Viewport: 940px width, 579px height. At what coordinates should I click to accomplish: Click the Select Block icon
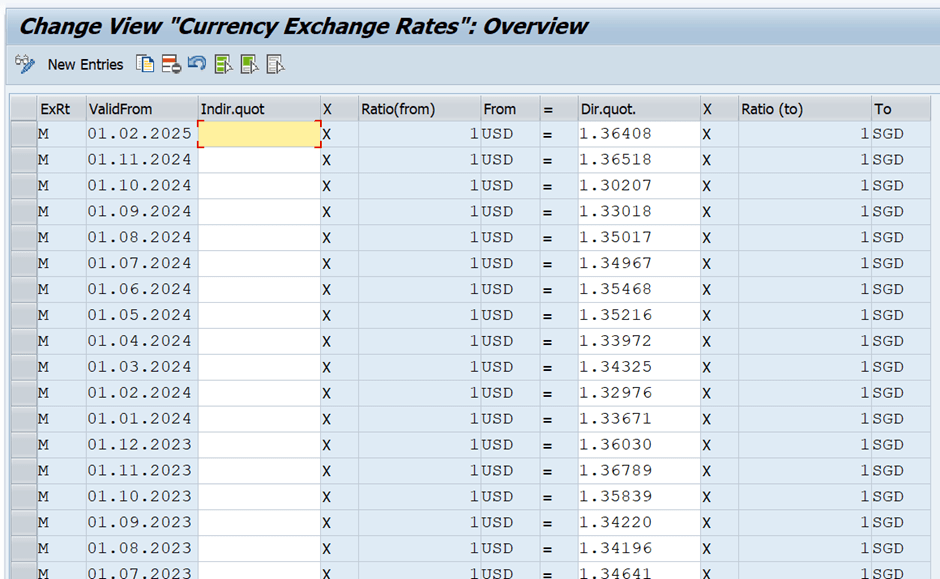249,64
